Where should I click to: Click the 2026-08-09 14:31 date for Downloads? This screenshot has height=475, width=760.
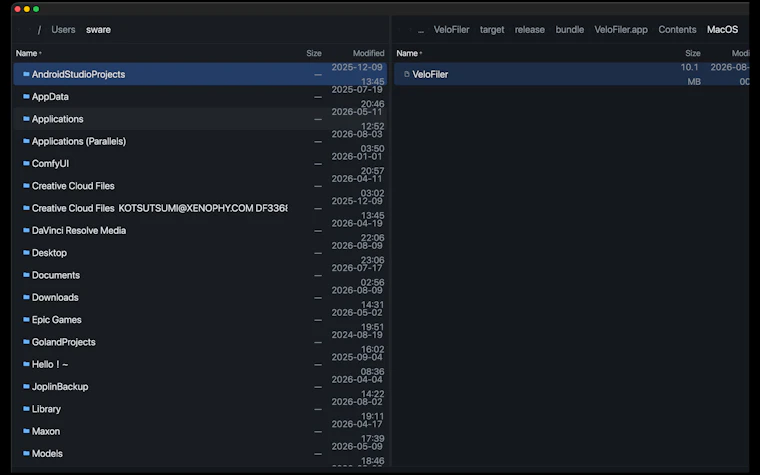(x=358, y=297)
